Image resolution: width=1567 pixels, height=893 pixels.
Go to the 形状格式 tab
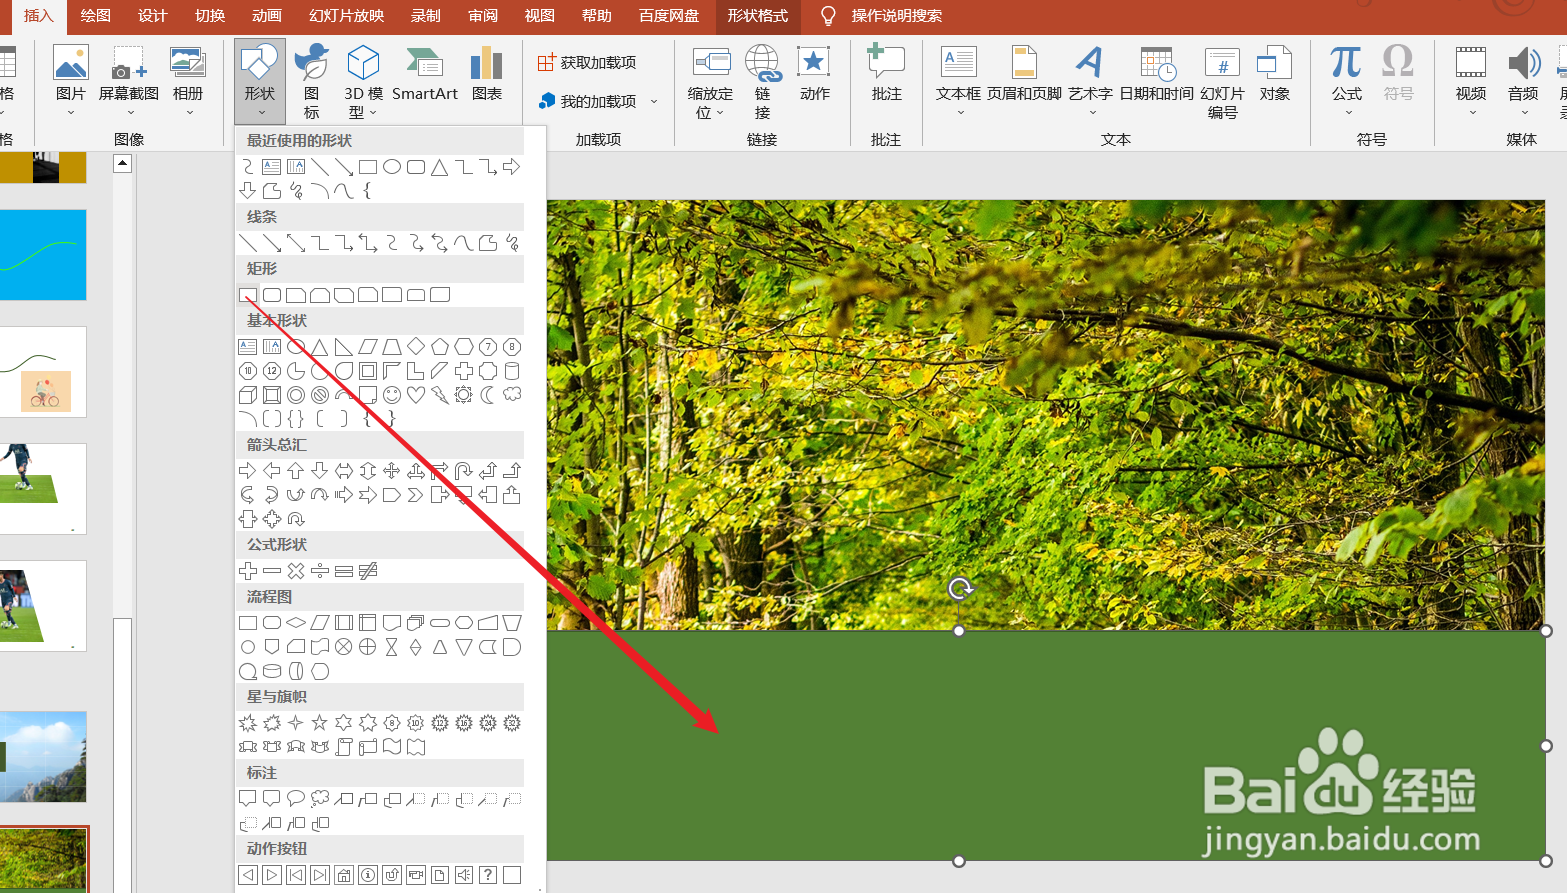[758, 16]
